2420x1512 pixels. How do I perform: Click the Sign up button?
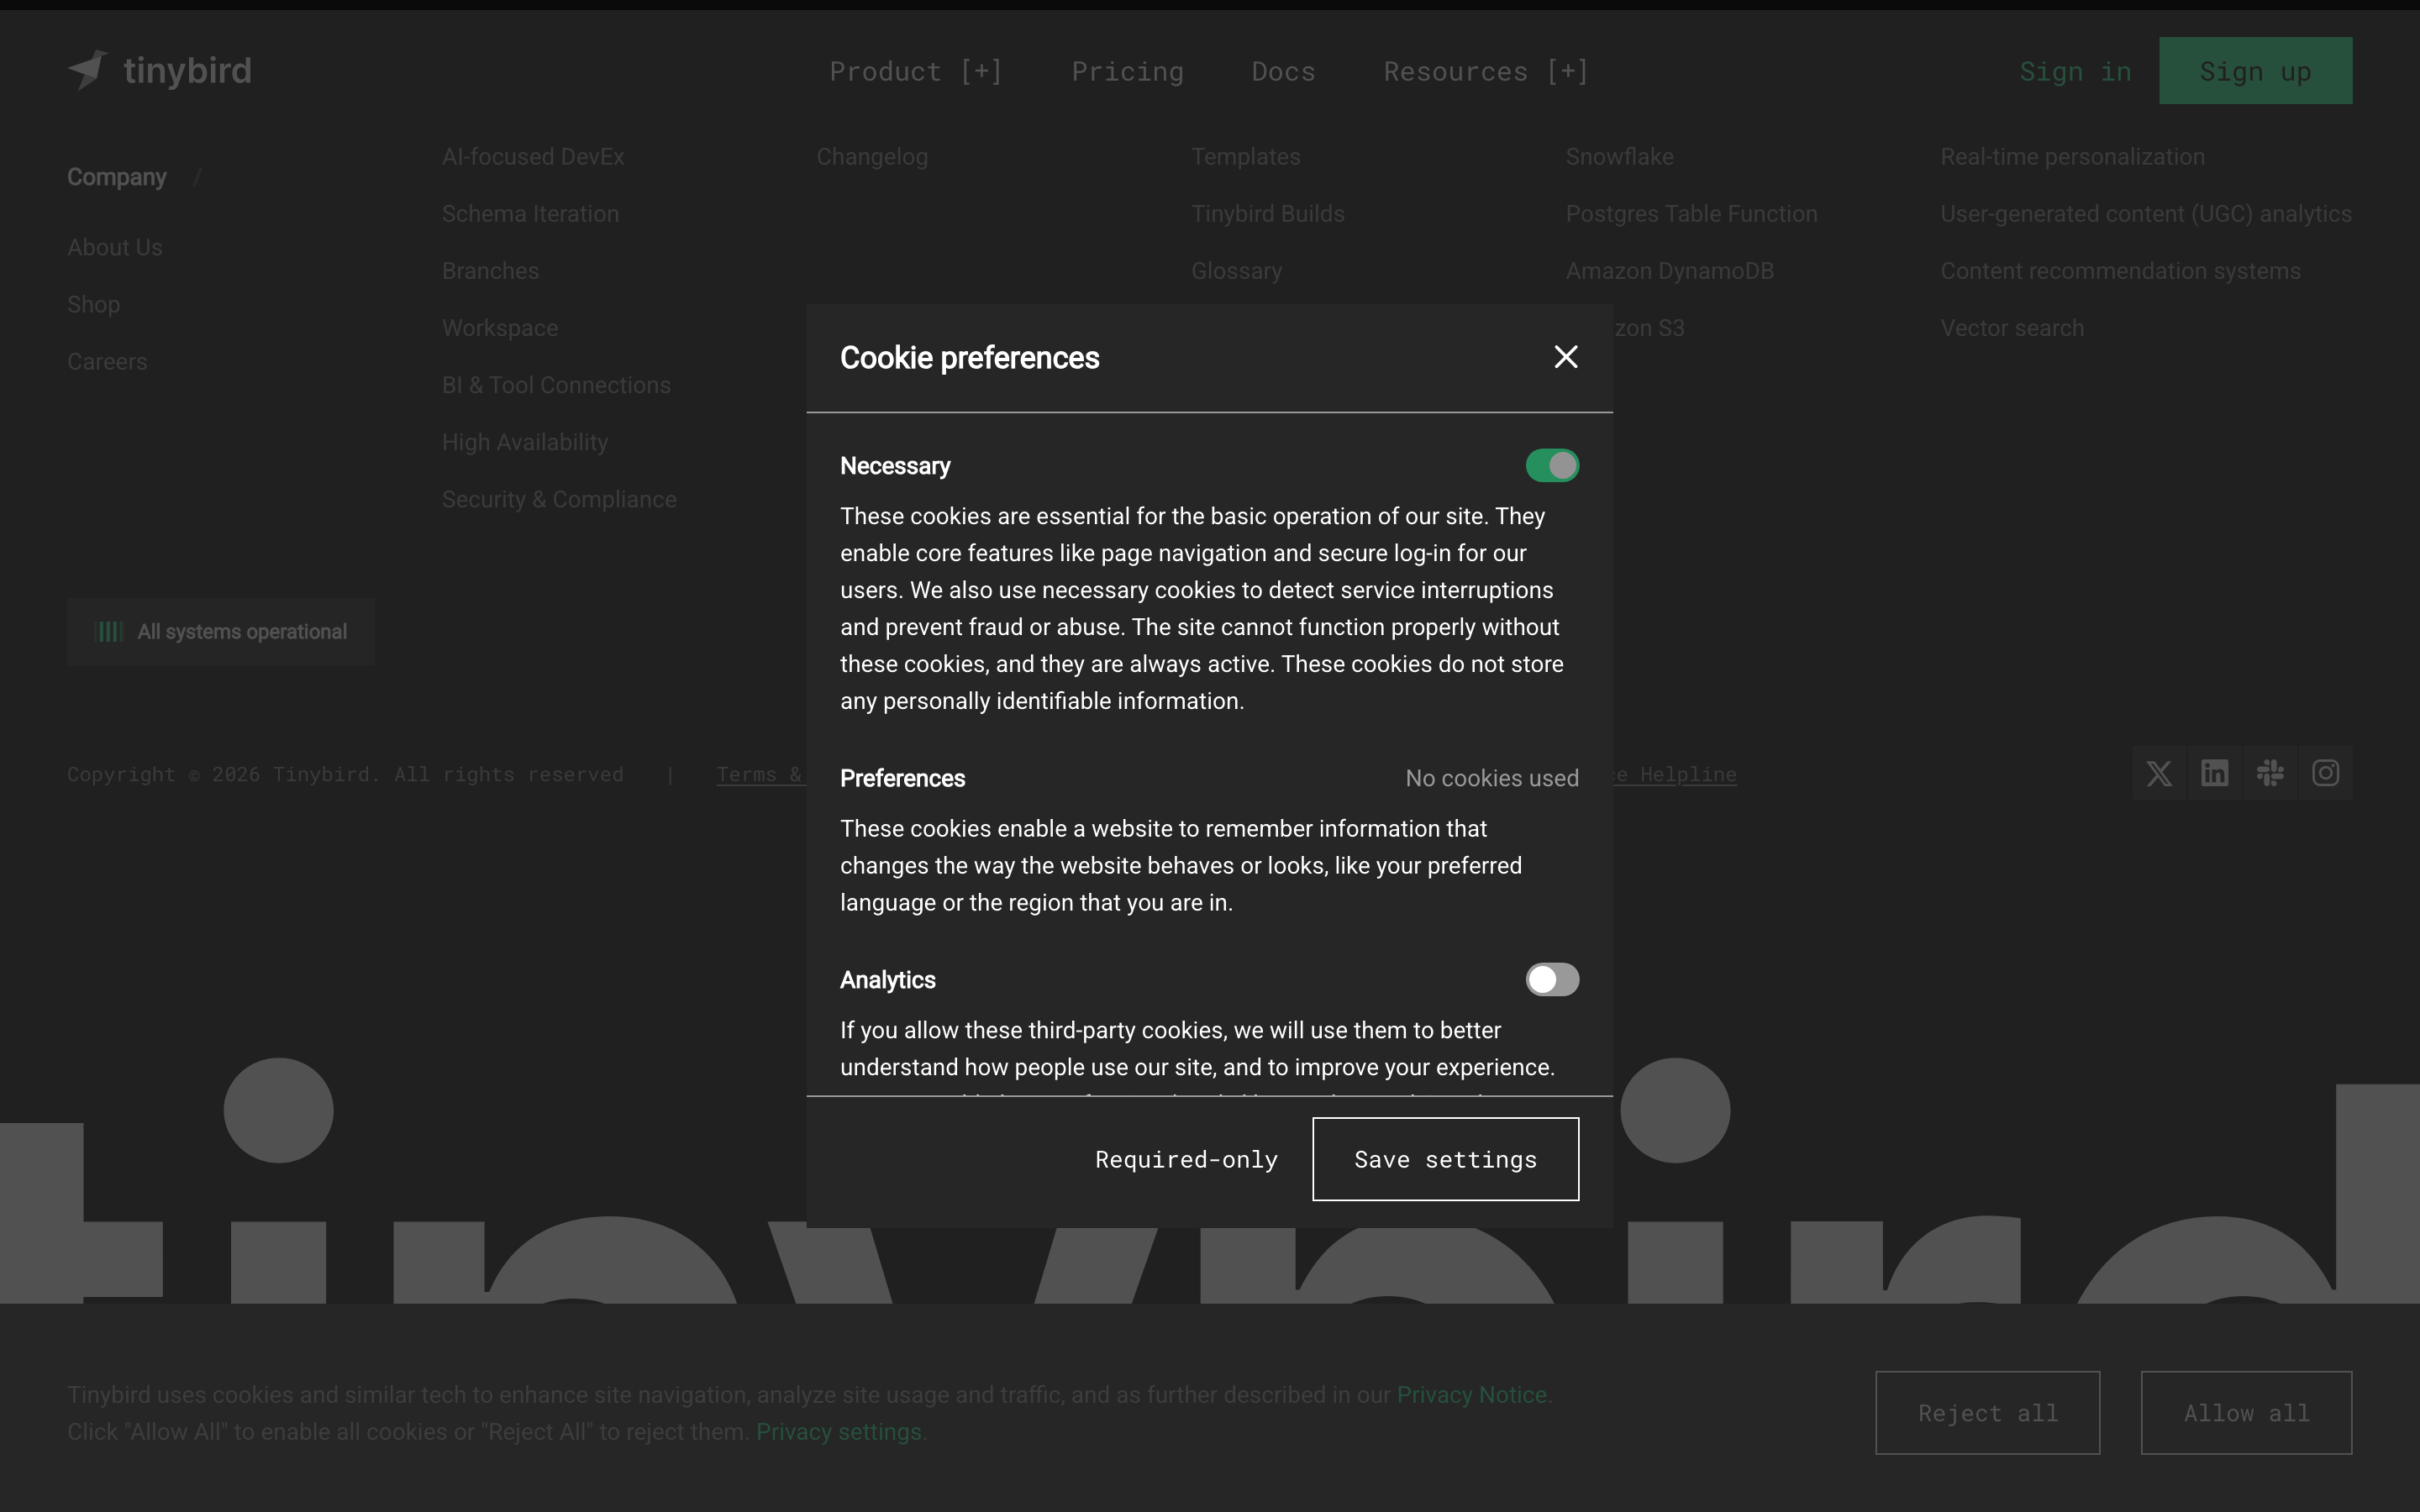click(2255, 70)
